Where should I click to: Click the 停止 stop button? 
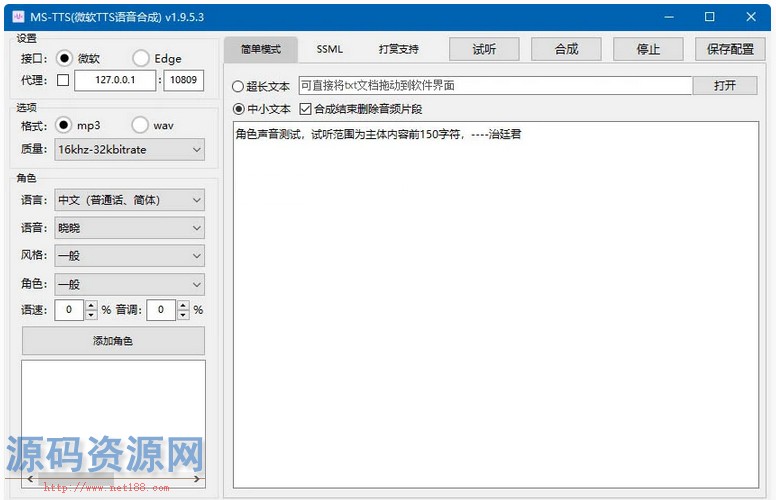[648, 49]
